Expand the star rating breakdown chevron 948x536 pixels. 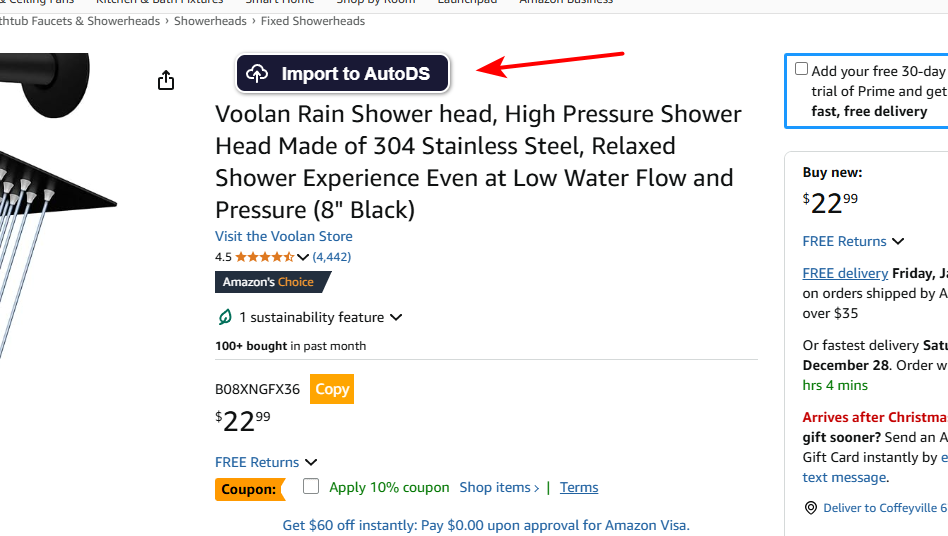click(x=303, y=257)
